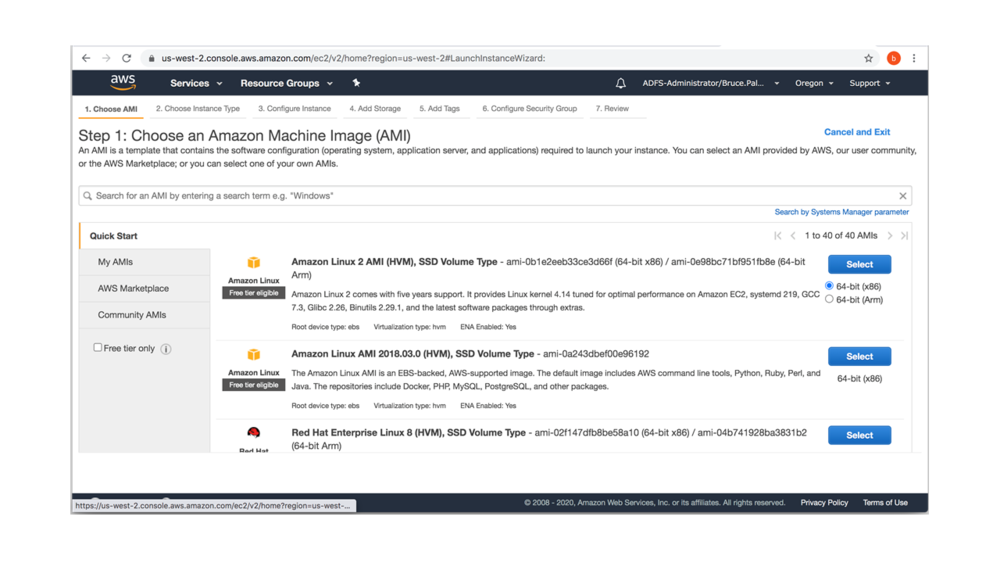Expand the Resource Groups dropdown
Screen dimensions: 1000x563
coord(286,84)
